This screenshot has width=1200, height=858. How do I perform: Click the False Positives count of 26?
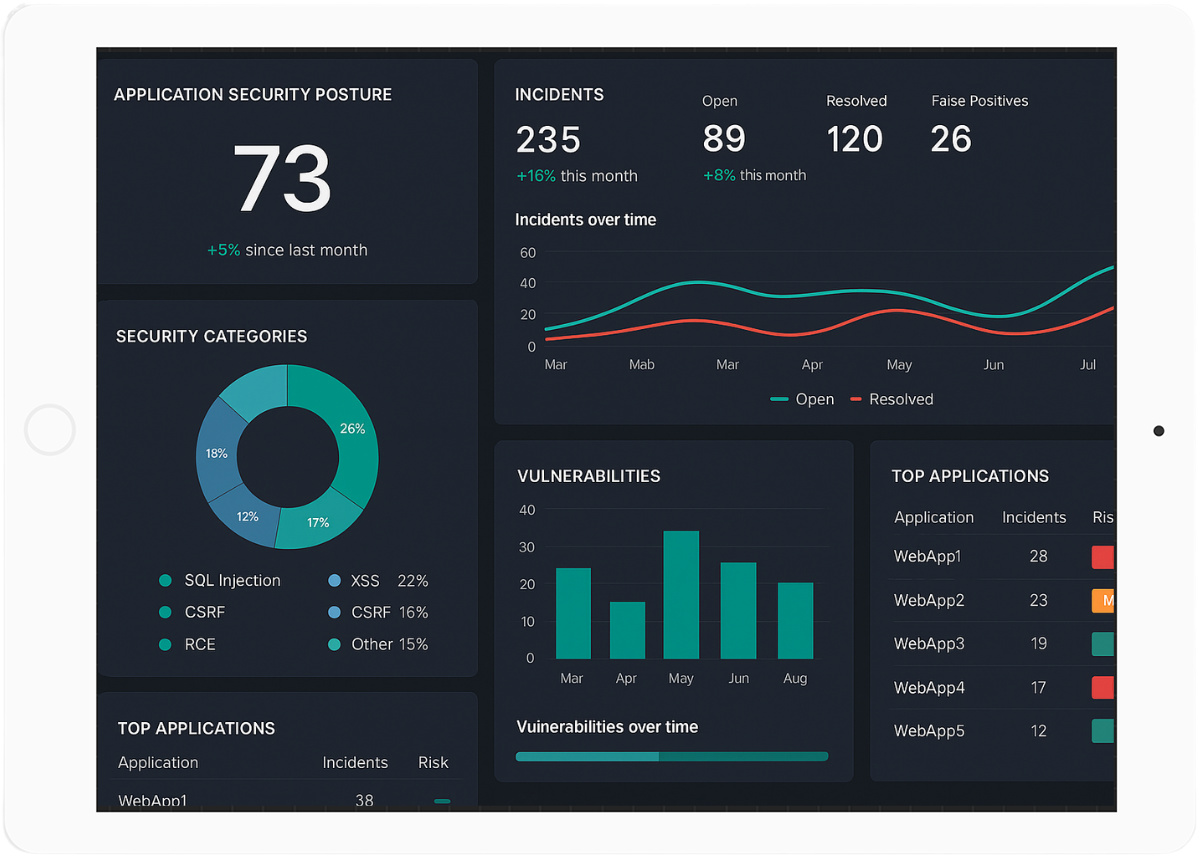(951, 139)
